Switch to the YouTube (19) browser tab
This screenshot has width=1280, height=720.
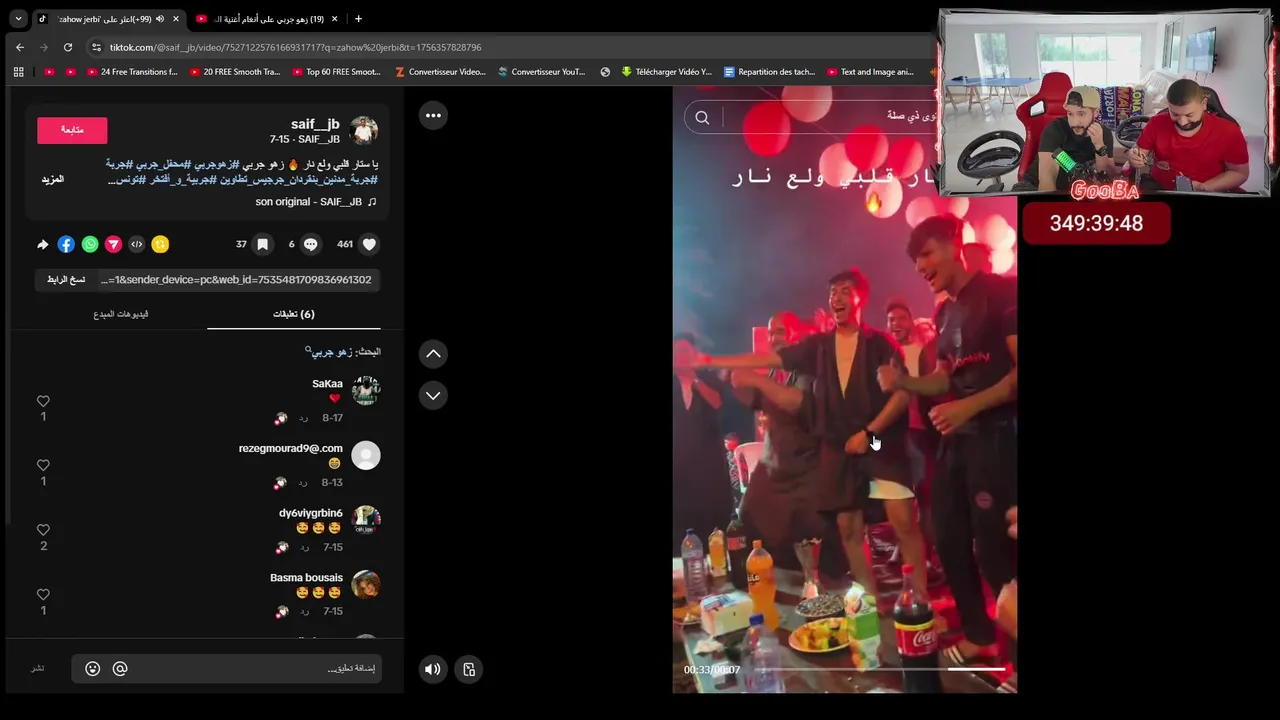pos(267,19)
